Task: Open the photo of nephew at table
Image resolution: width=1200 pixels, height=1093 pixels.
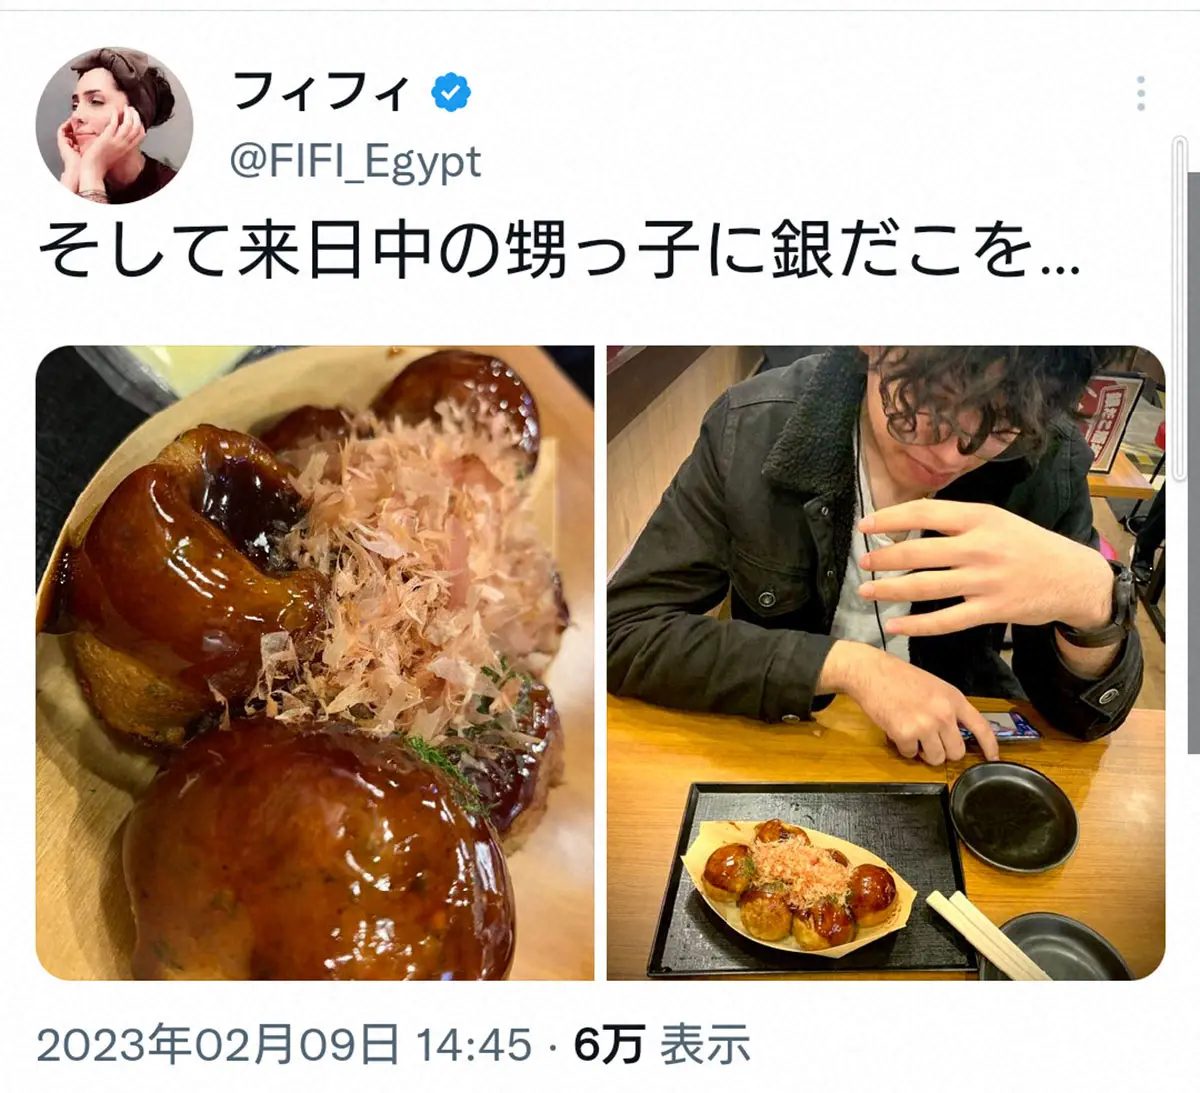Action: point(886,663)
